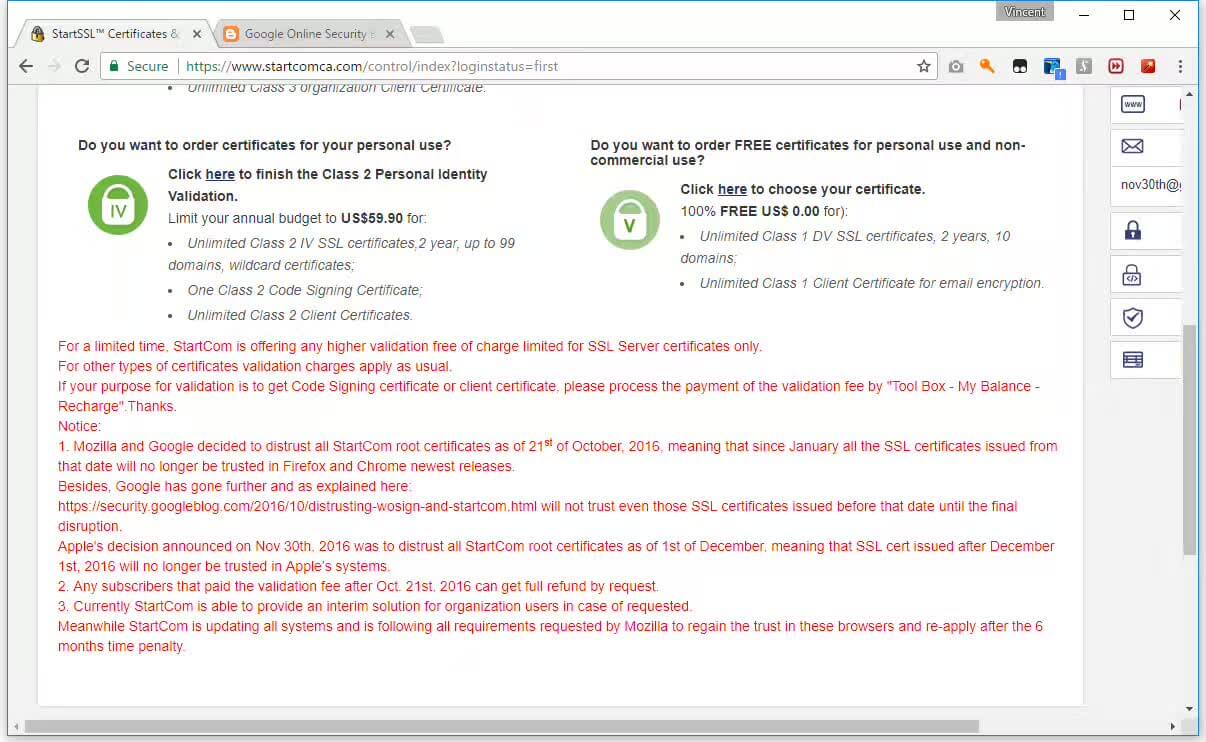Click the Vincent profile button
Image resolution: width=1206 pixels, height=742 pixels.
tap(1025, 12)
